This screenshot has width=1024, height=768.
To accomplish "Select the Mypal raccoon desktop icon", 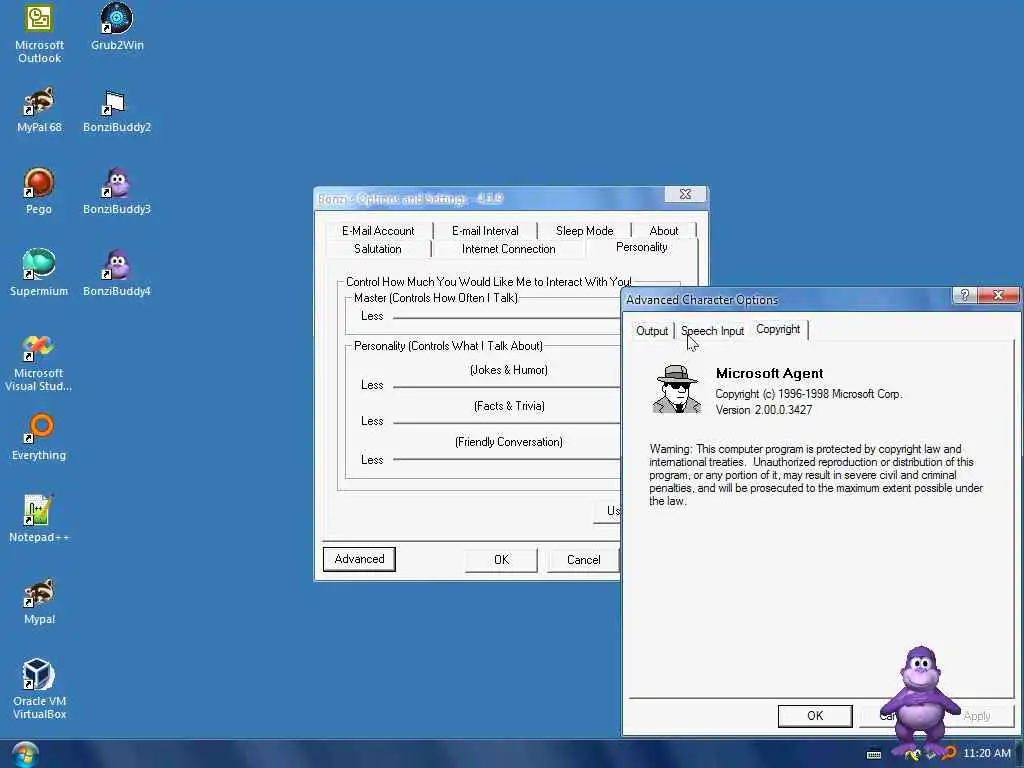I will coord(39,601).
